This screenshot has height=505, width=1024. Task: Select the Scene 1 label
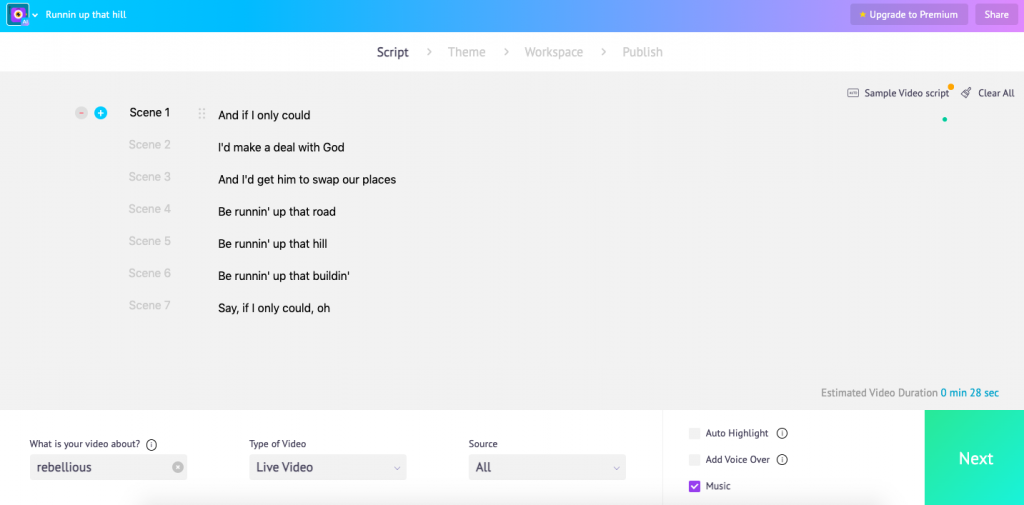click(x=150, y=112)
